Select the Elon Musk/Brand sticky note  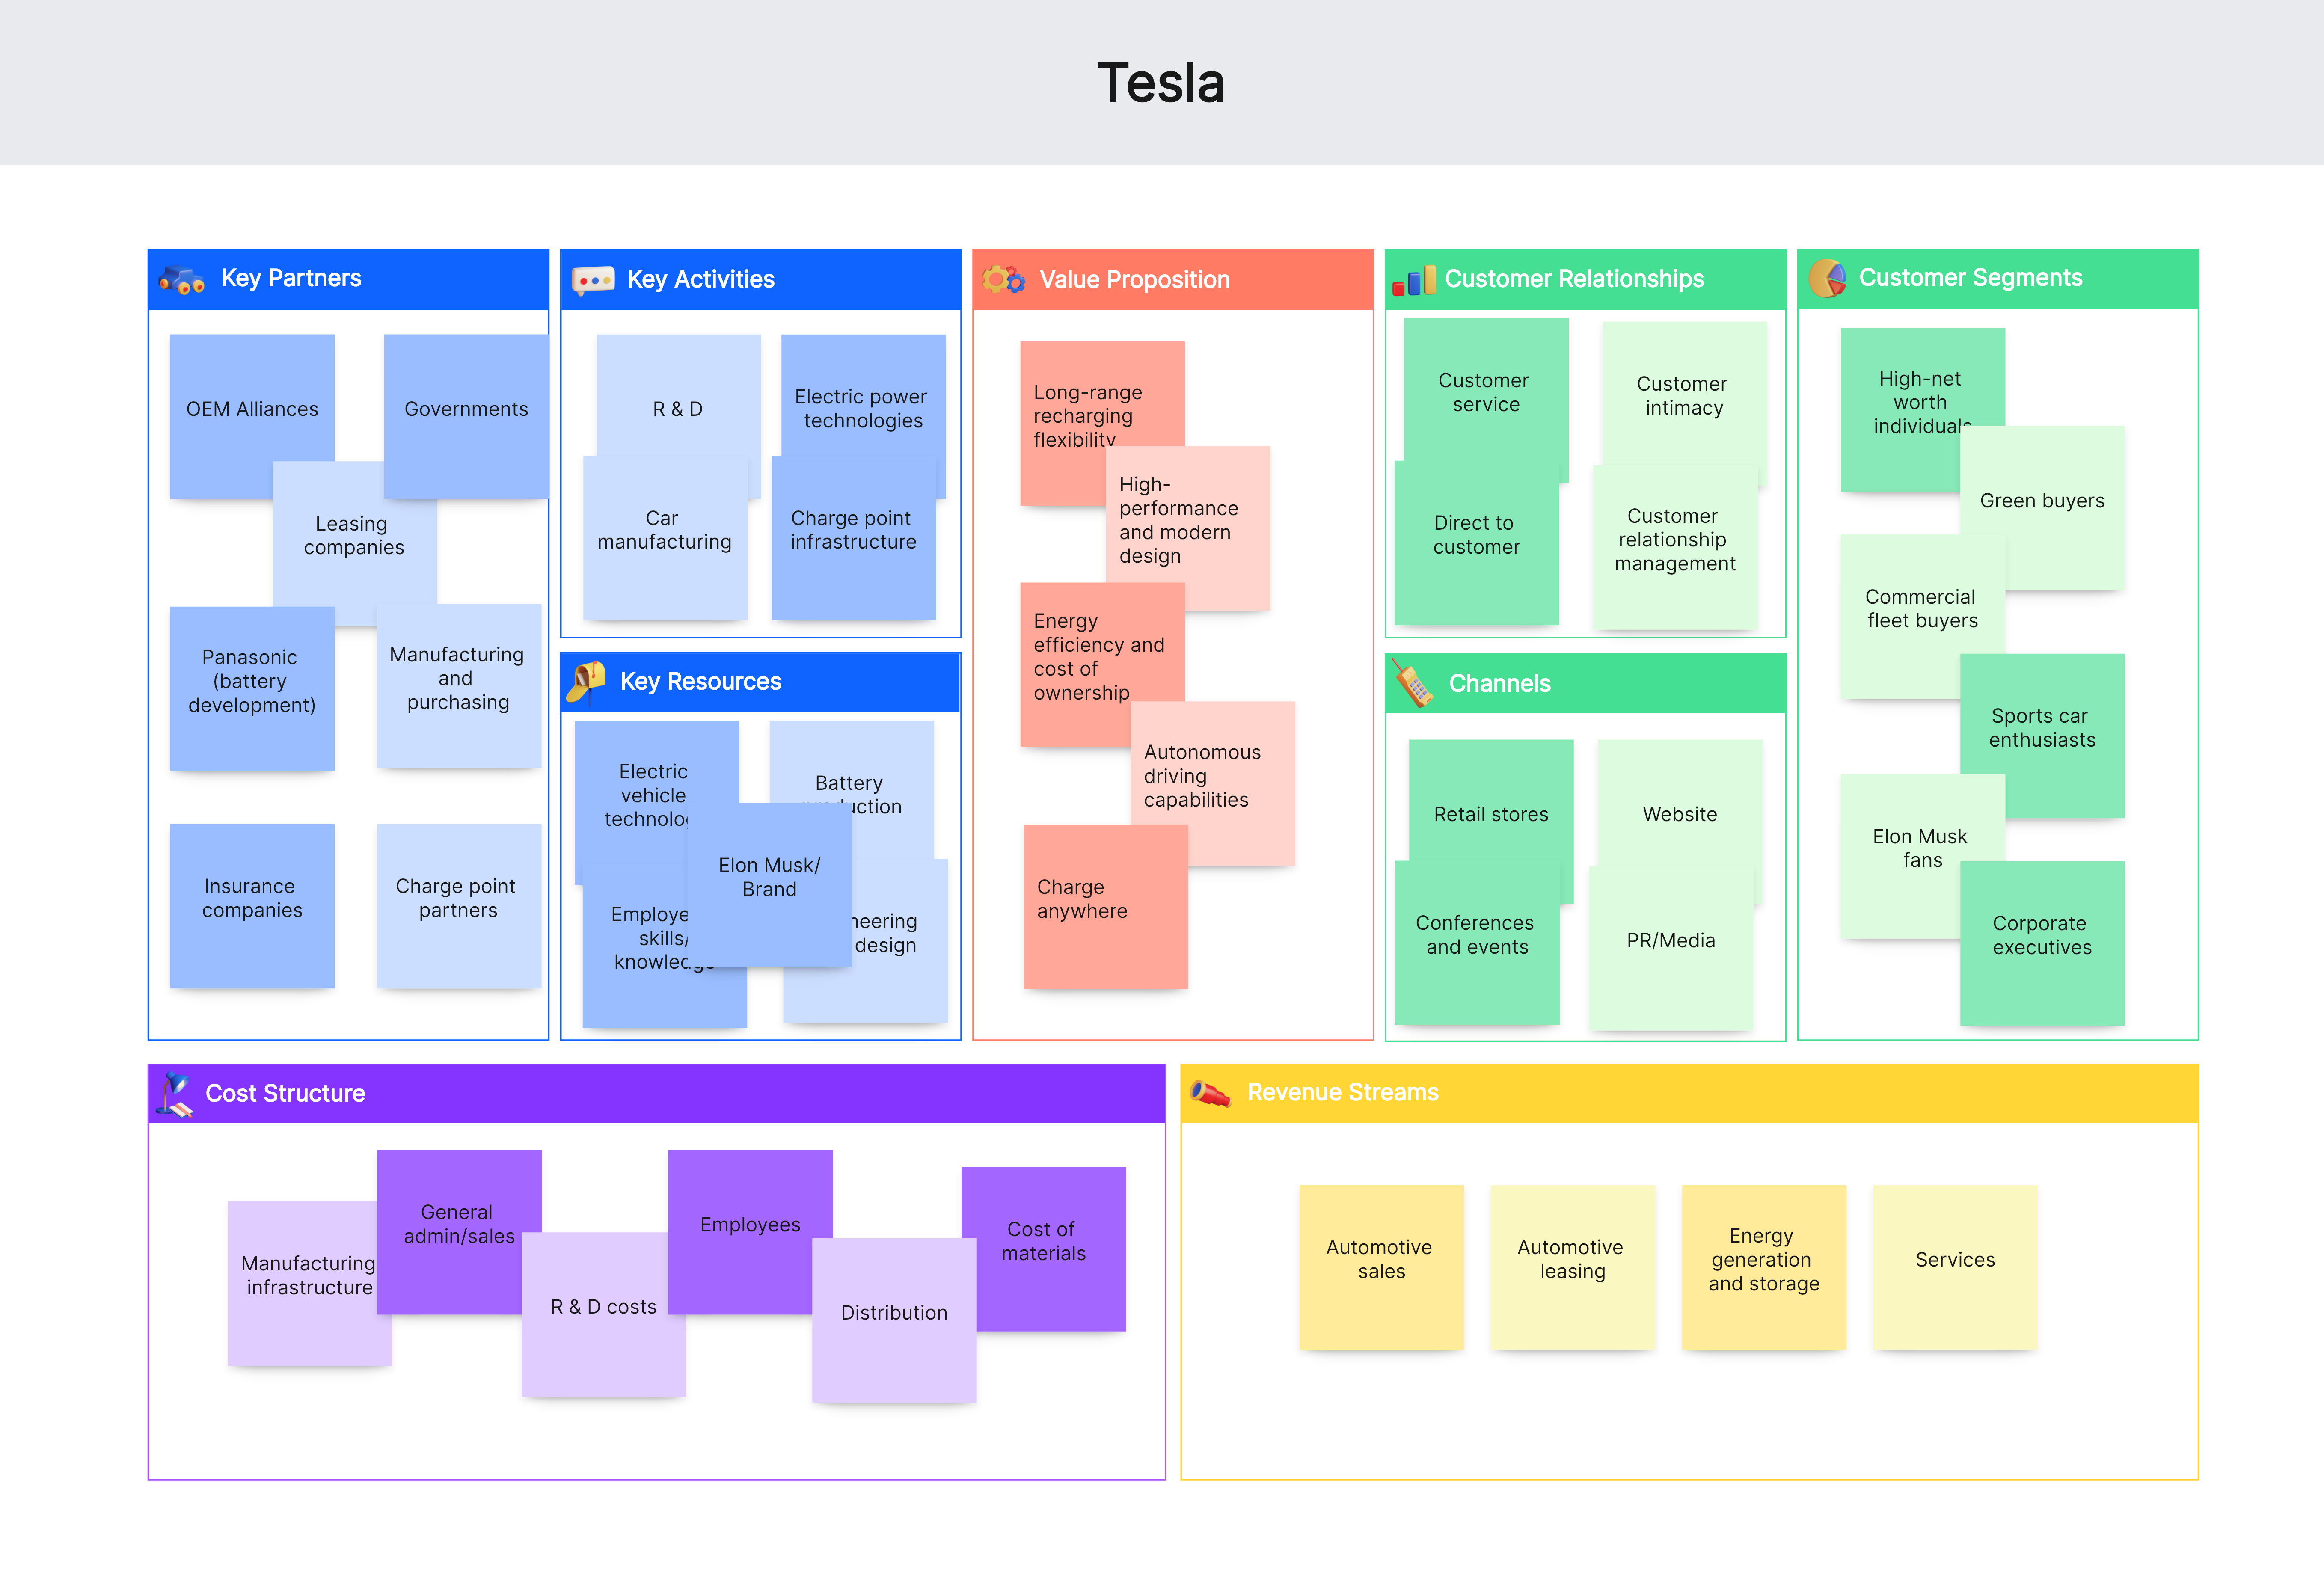point(770,885)
